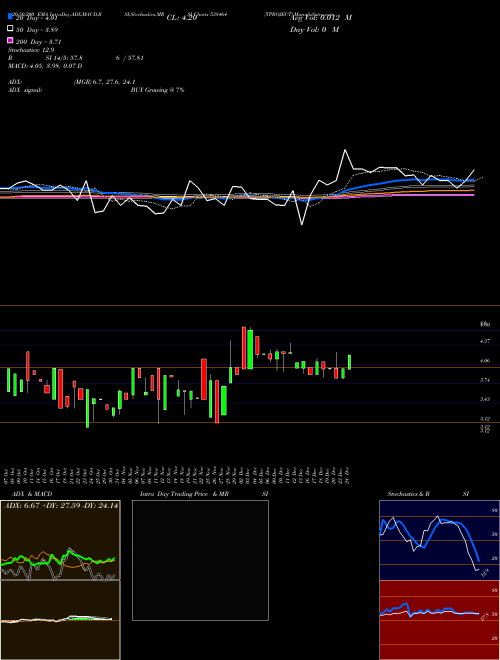
Task: Click the blue 20 Day legend swatch
Action: click(x=10, y=16)
